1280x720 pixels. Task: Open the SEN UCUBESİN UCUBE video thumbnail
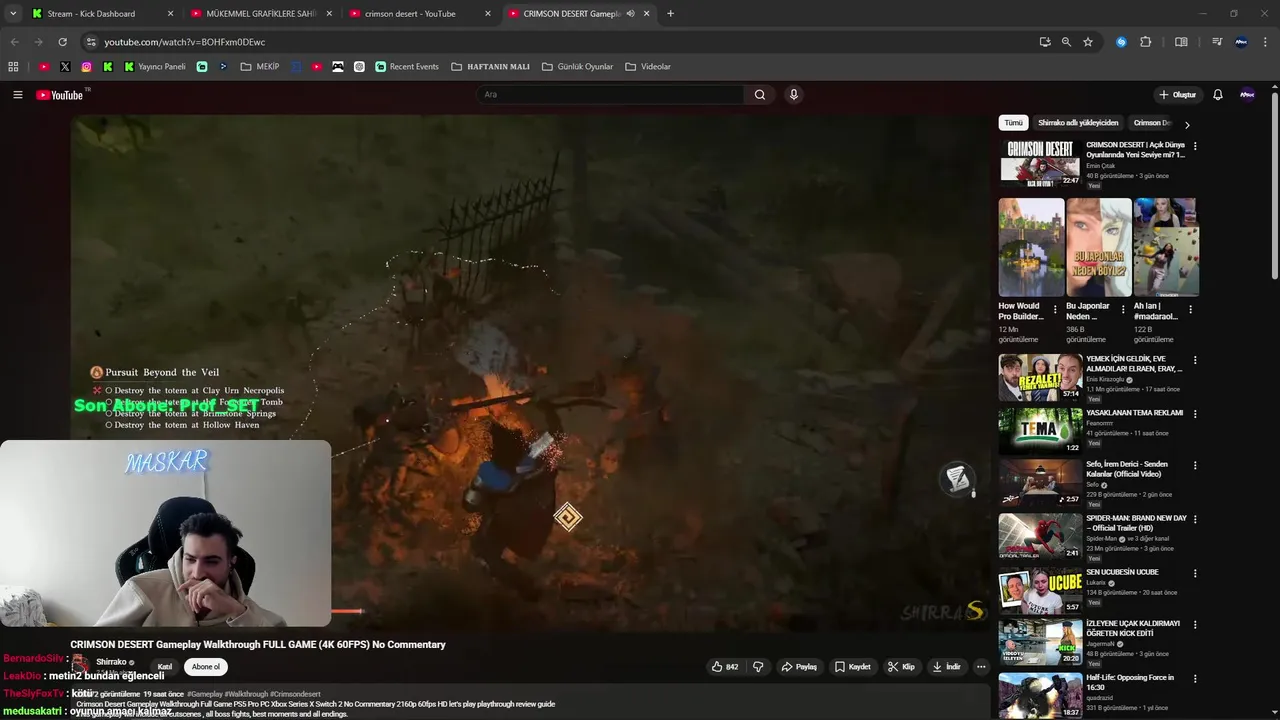(x=1040, y=591)
